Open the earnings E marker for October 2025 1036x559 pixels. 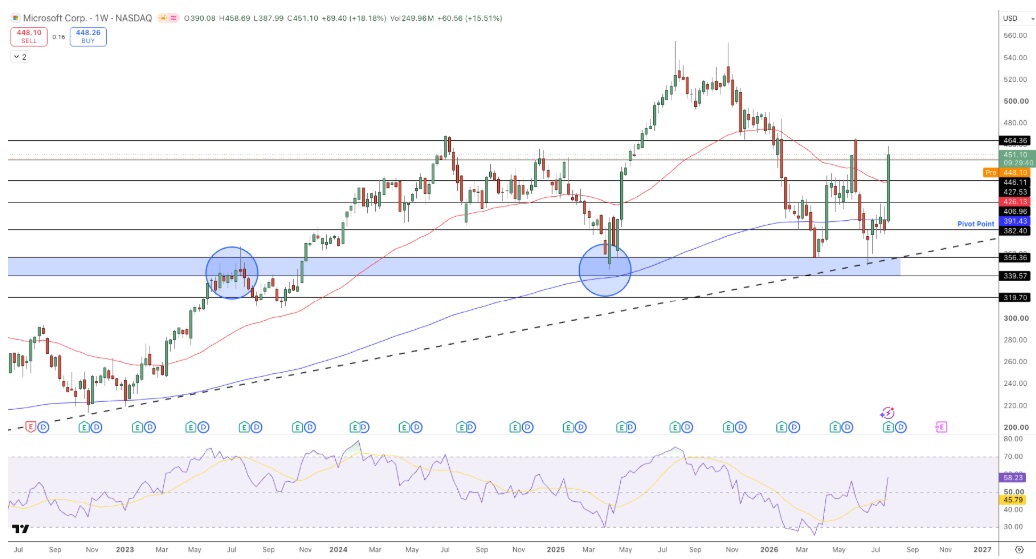point(728,428)
